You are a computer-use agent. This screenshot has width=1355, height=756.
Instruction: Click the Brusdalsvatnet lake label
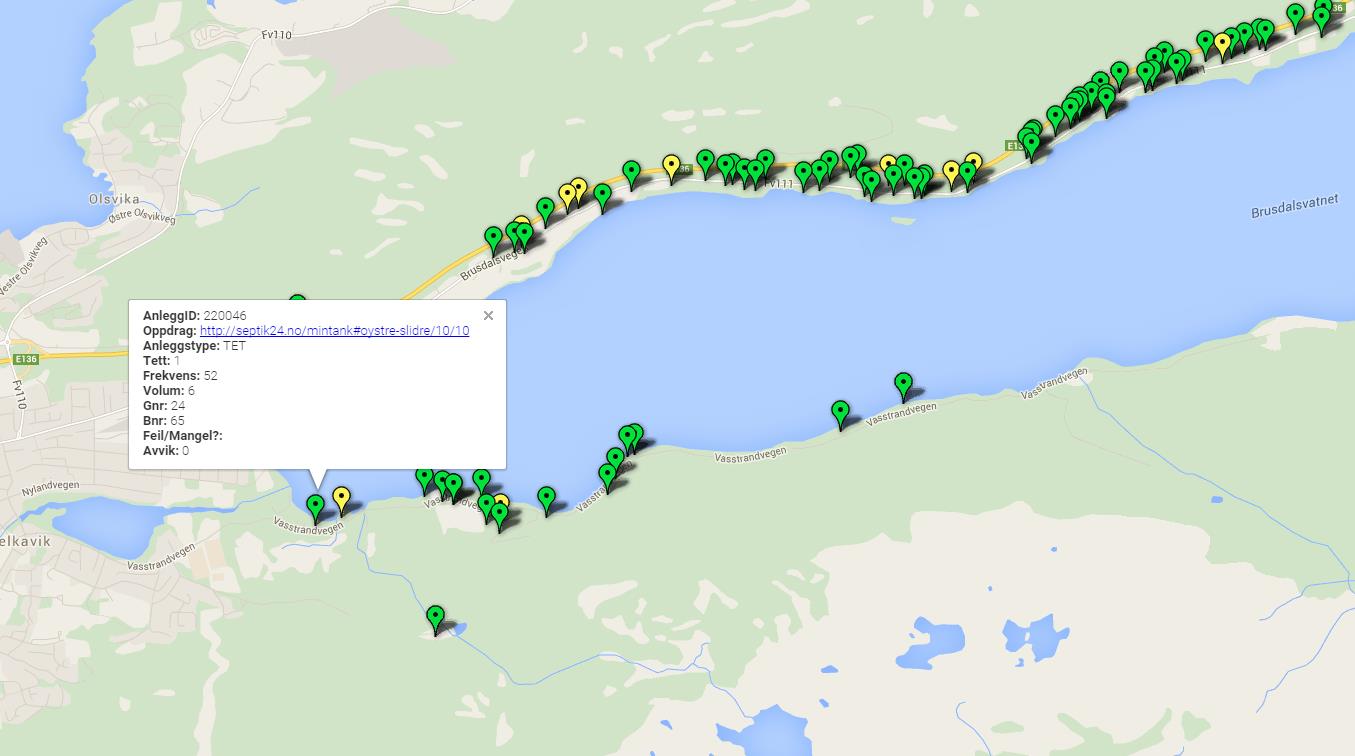tap(1294, 206)
